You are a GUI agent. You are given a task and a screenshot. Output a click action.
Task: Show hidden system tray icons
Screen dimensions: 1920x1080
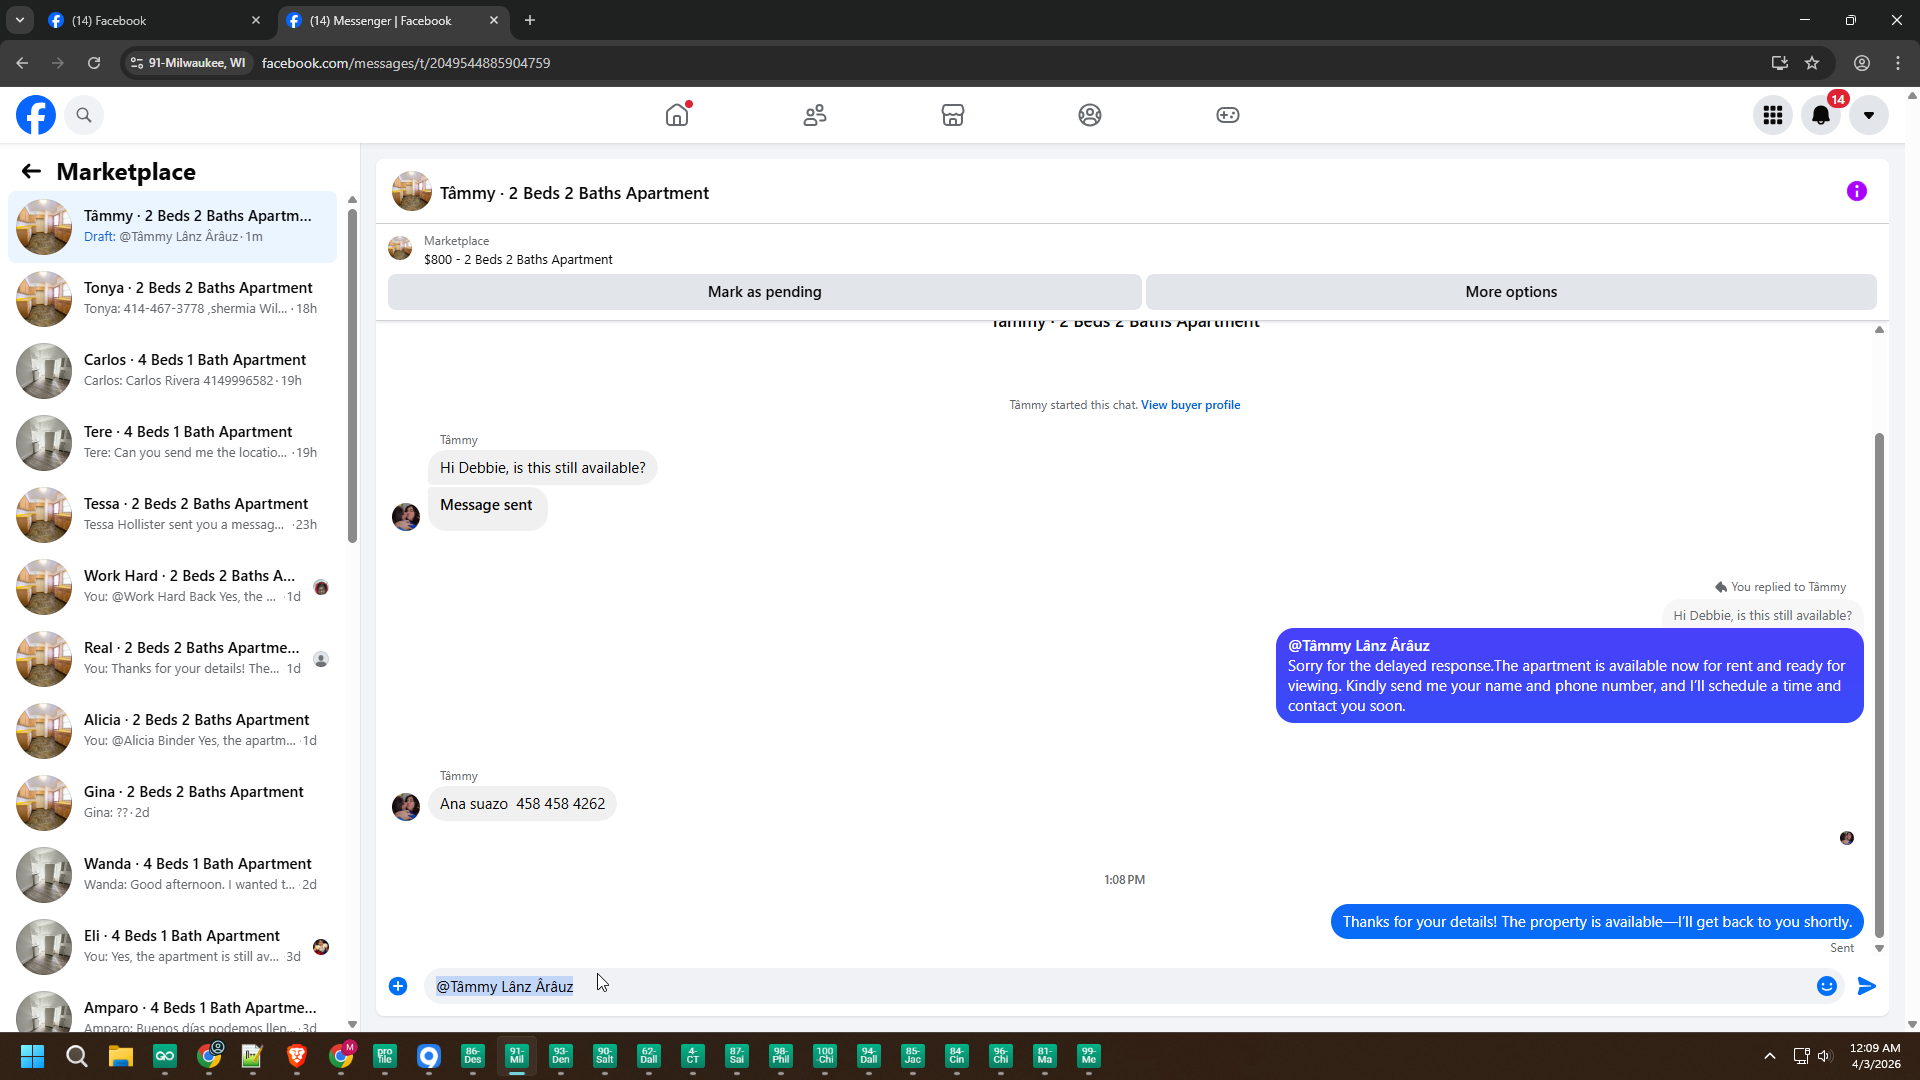(1770, 1056)
